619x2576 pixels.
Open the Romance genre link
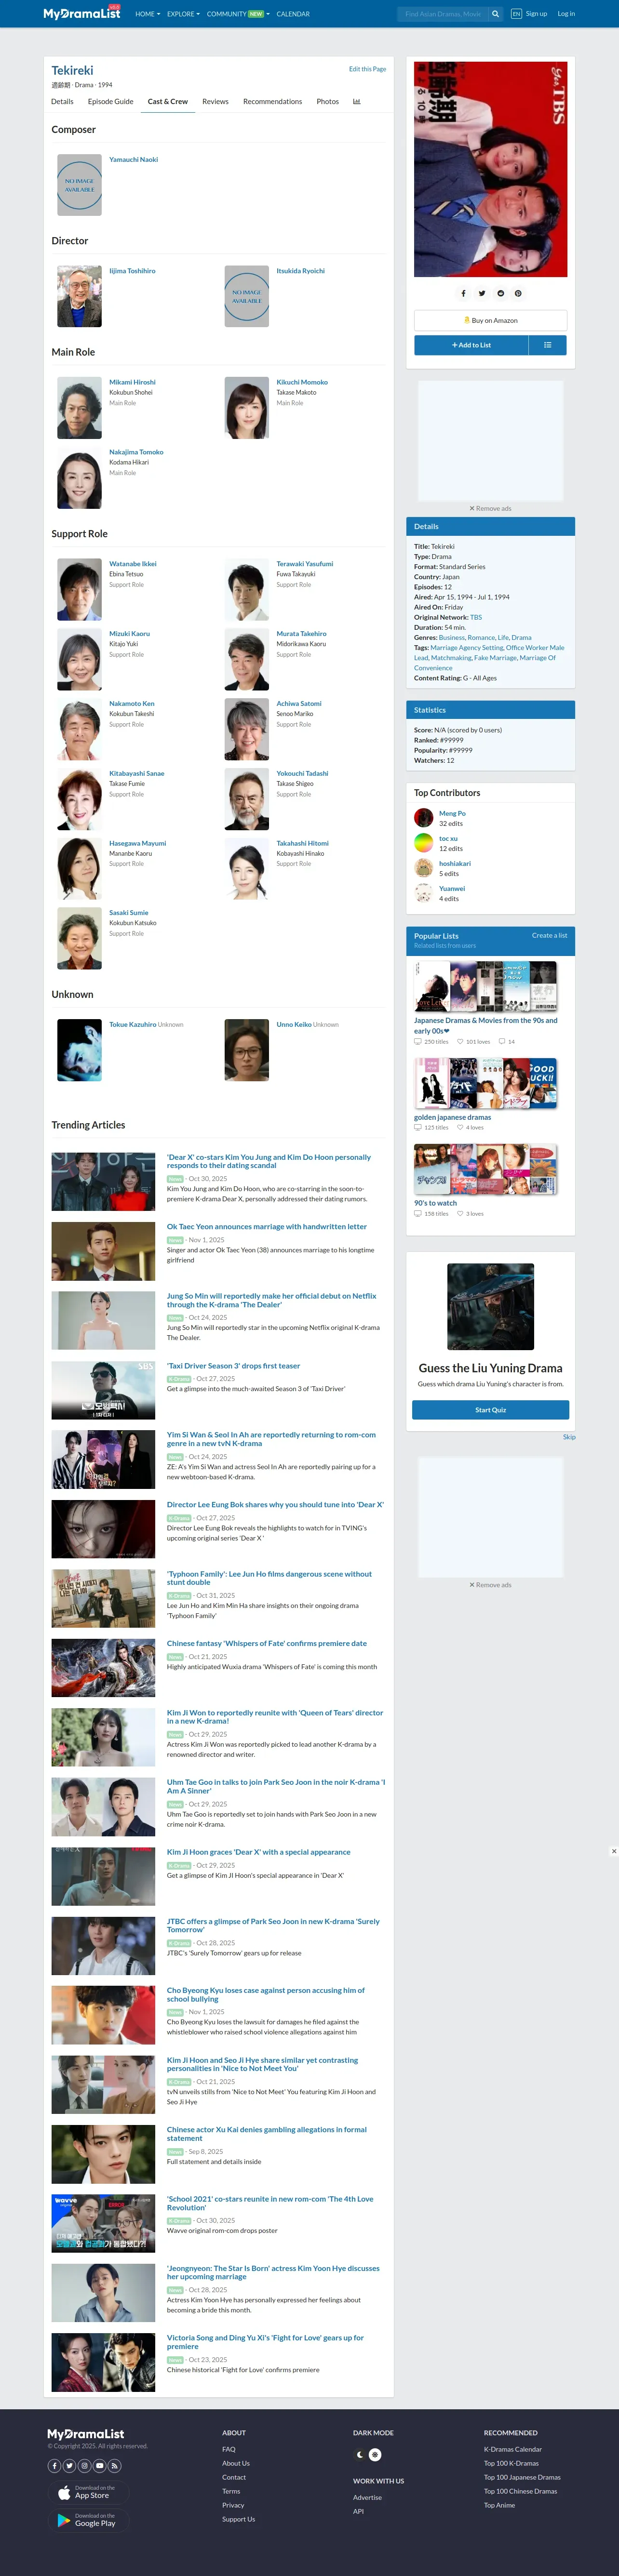481,637
